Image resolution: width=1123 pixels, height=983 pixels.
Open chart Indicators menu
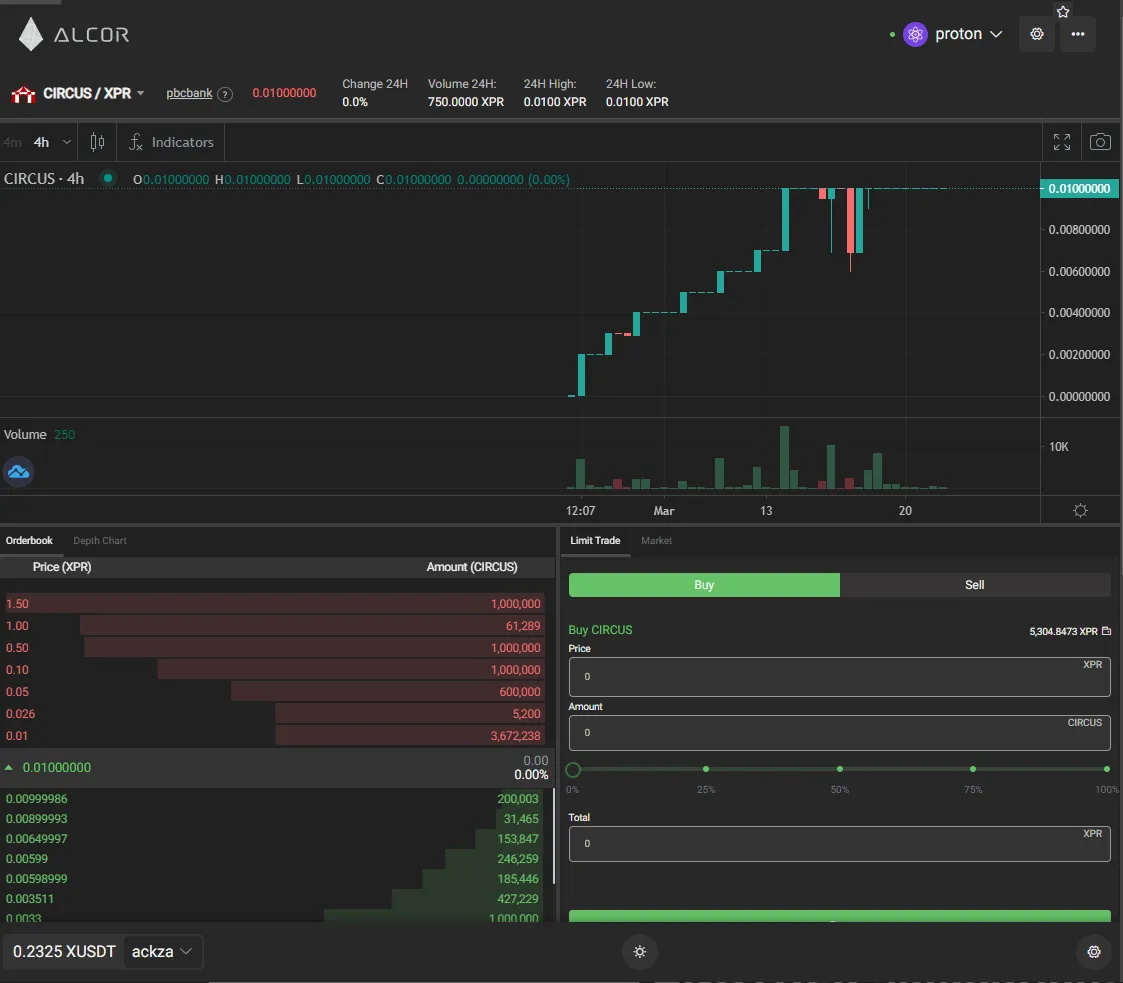click(171, 142)
